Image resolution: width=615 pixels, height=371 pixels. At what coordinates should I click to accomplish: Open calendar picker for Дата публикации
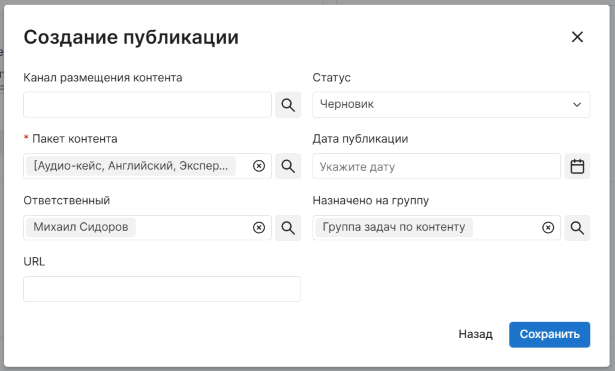coord(577,166)
